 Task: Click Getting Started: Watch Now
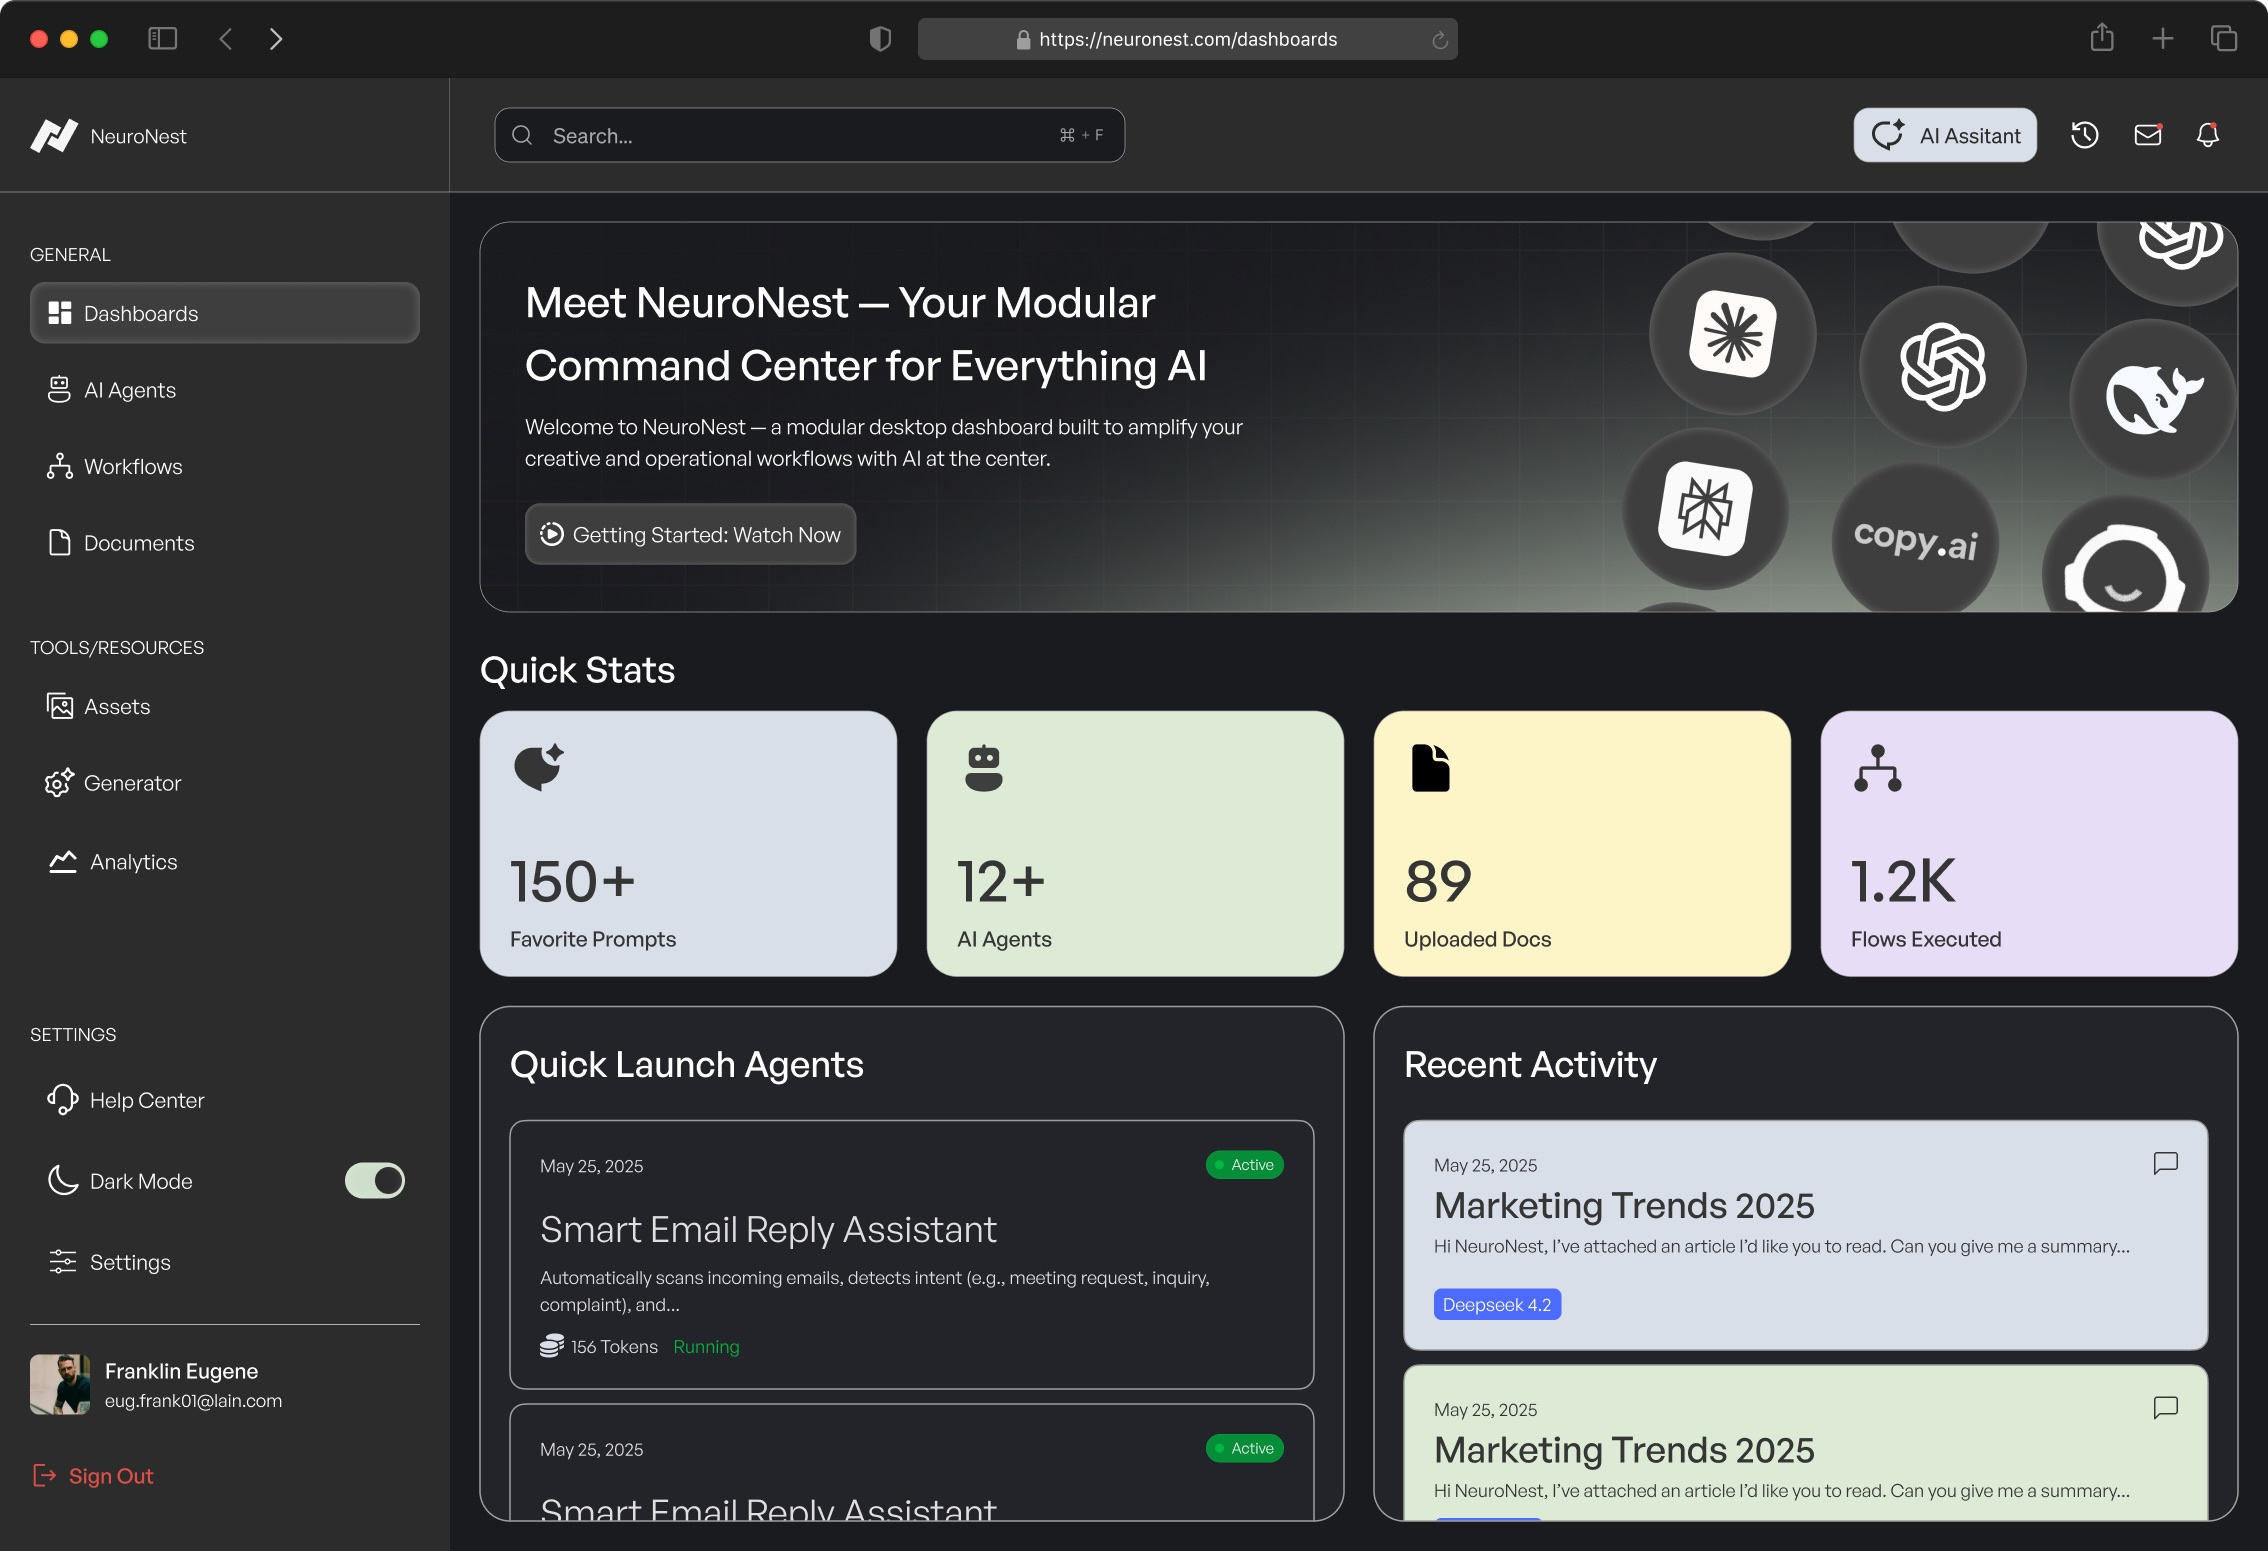pos(689,534)
